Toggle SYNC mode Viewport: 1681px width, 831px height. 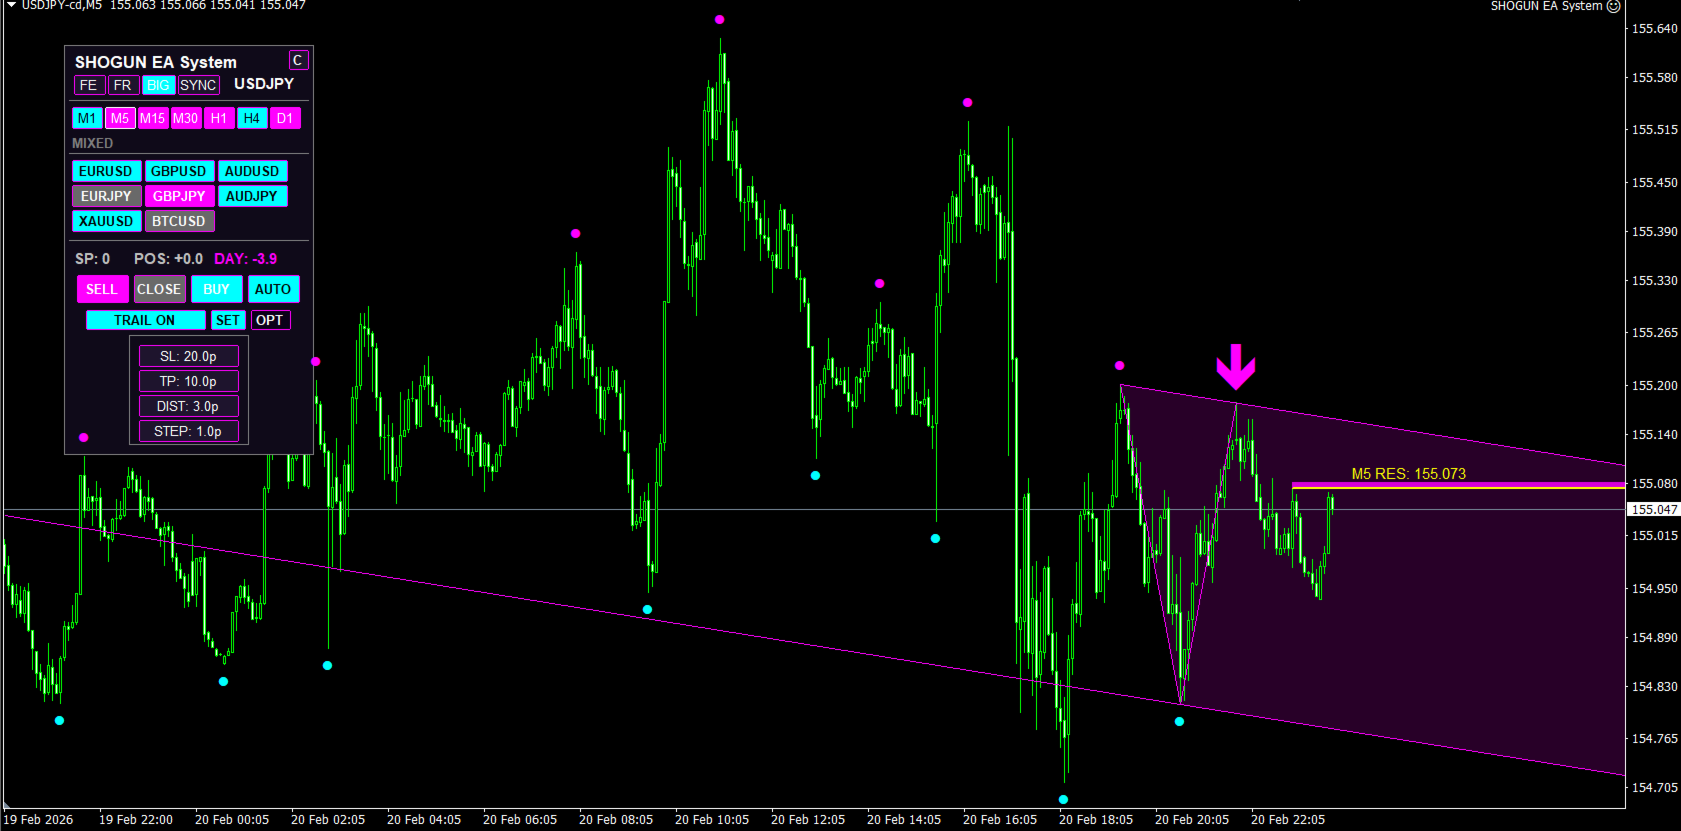coord(198,85)
